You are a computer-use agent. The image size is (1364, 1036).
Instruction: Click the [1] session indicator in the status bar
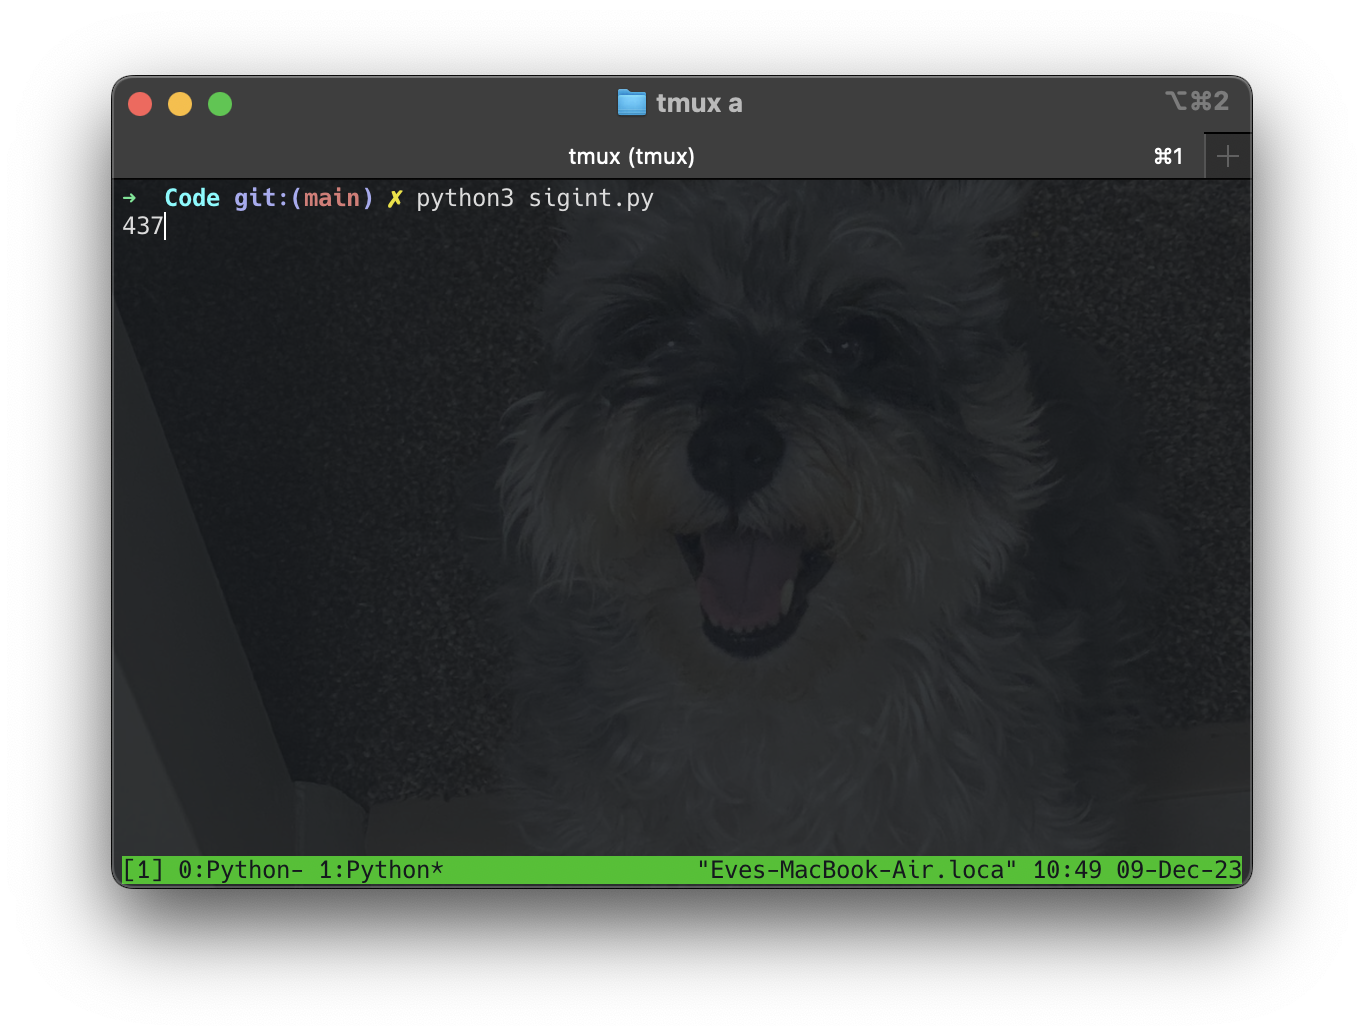pos(143,870)
